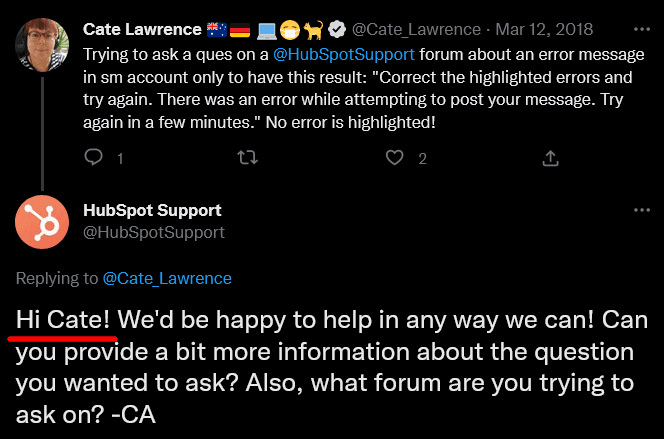The width and height of the screenshot is (664, 439).
Task: Open more options on Cate Lawrence's tweet
Action: click(x=642, y=30)
